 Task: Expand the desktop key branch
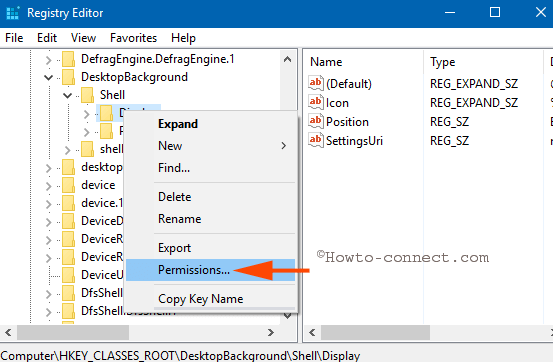click(x=48, y=168)
